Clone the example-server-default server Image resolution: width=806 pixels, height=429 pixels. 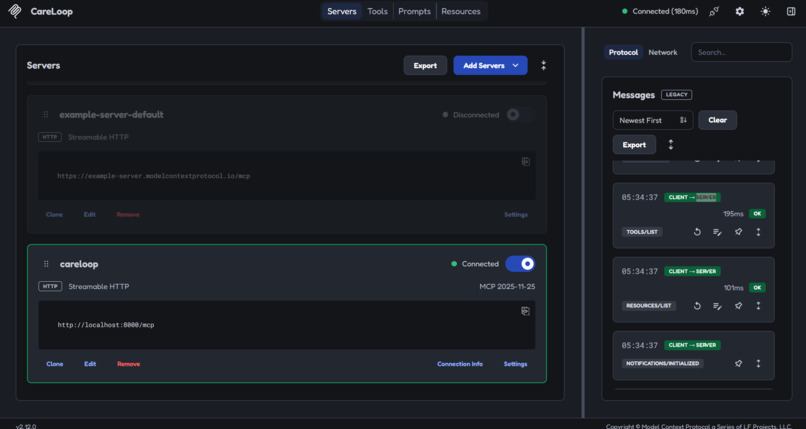point(54,214)
